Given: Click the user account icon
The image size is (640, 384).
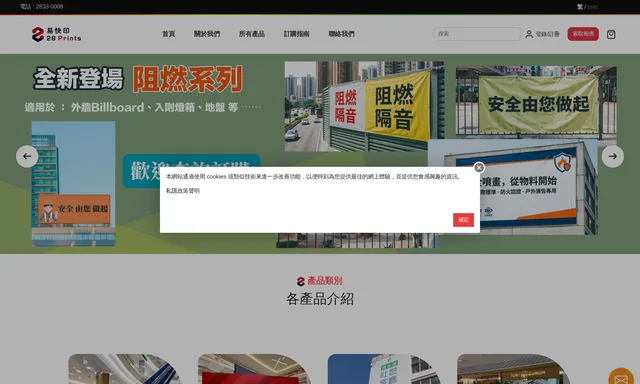Looking at the screenshot, I should pos(529,34).
